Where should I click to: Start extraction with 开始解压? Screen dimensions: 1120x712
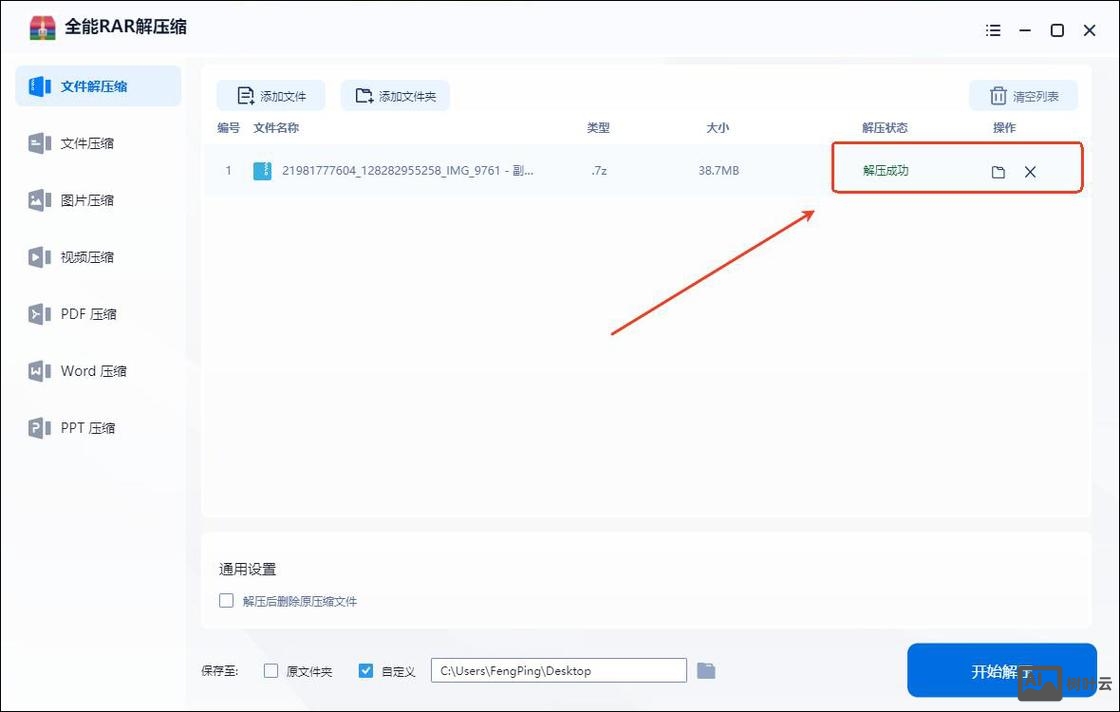(x=1001, y=670)
